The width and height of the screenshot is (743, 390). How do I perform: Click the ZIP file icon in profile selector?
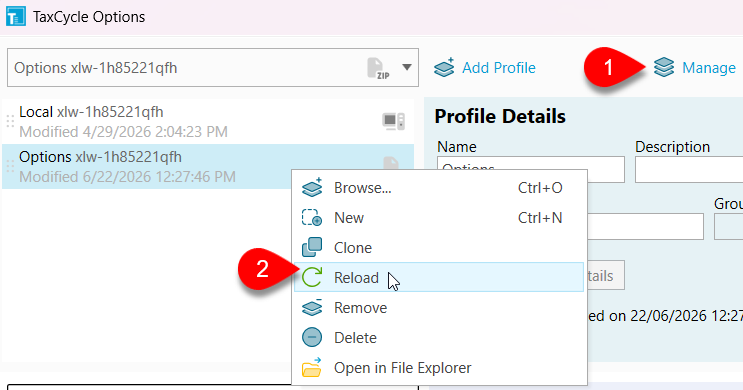coord(378,68)
